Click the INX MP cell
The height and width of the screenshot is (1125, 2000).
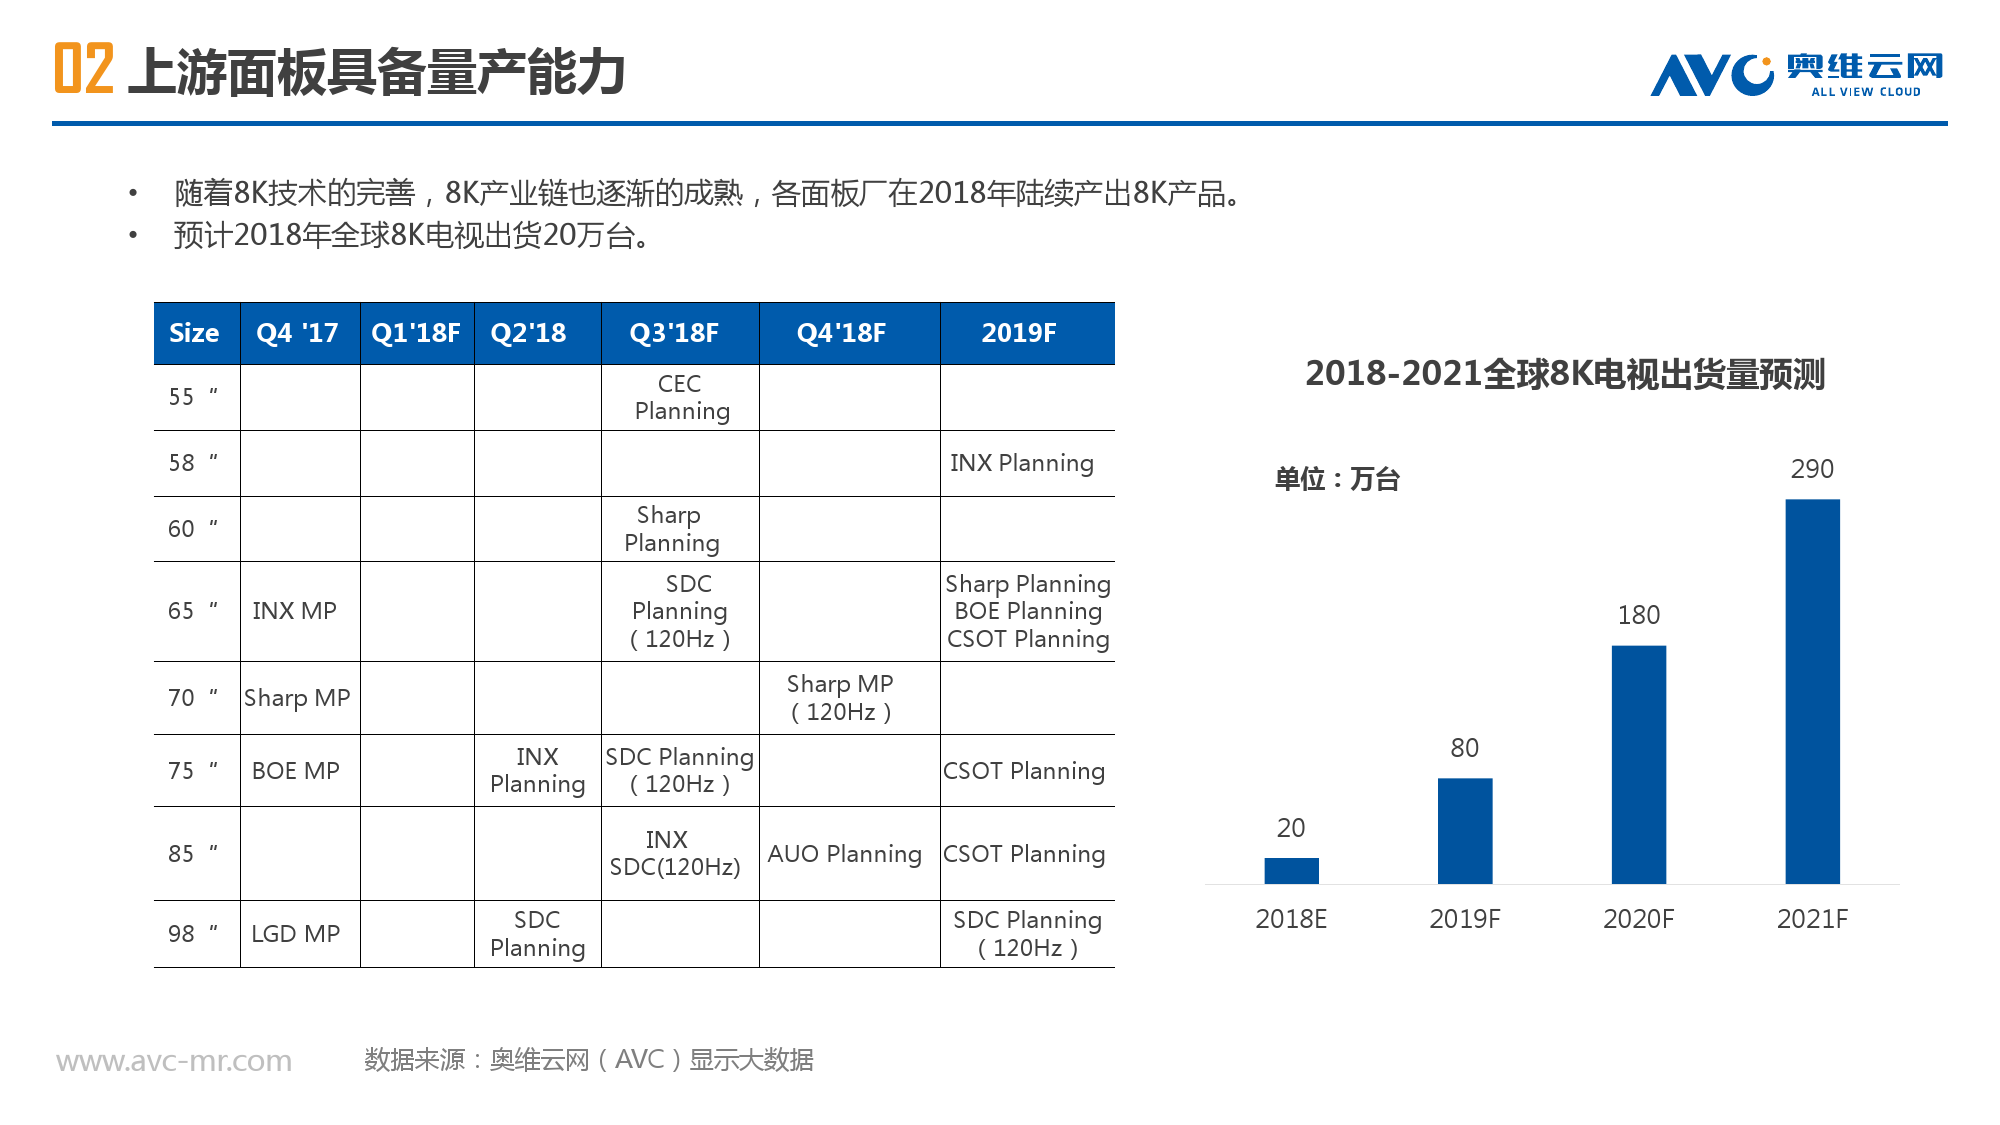click(295, 611)
